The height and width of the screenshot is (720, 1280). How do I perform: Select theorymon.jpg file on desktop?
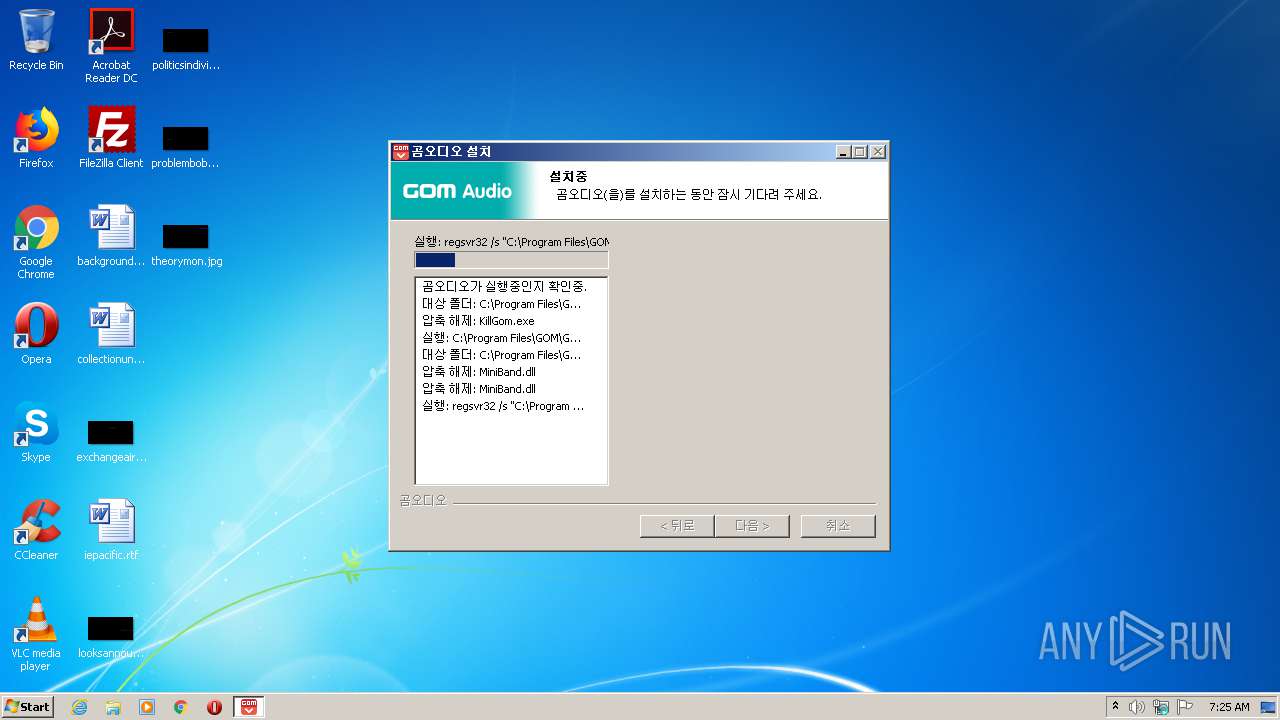pyautogui.click(x=186, y=244)
